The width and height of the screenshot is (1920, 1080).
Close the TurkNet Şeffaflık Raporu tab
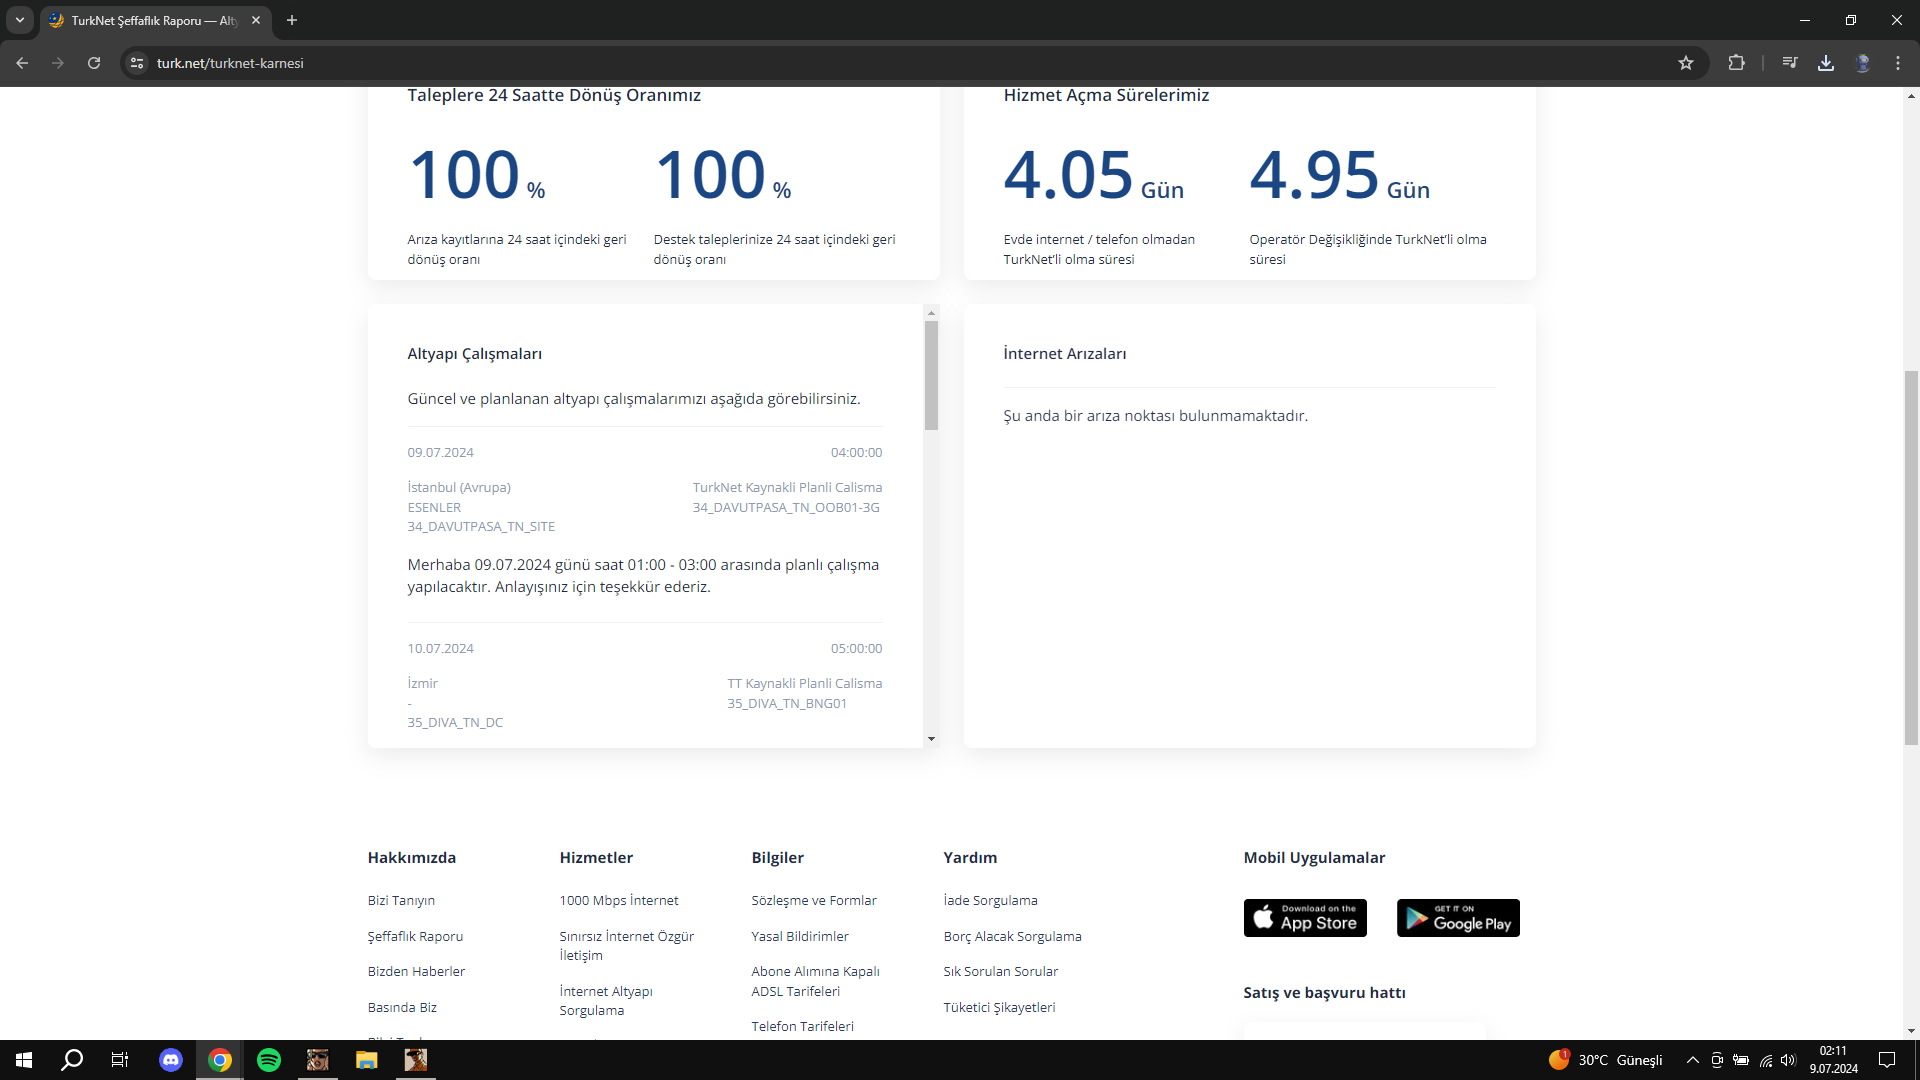point(256,20)
